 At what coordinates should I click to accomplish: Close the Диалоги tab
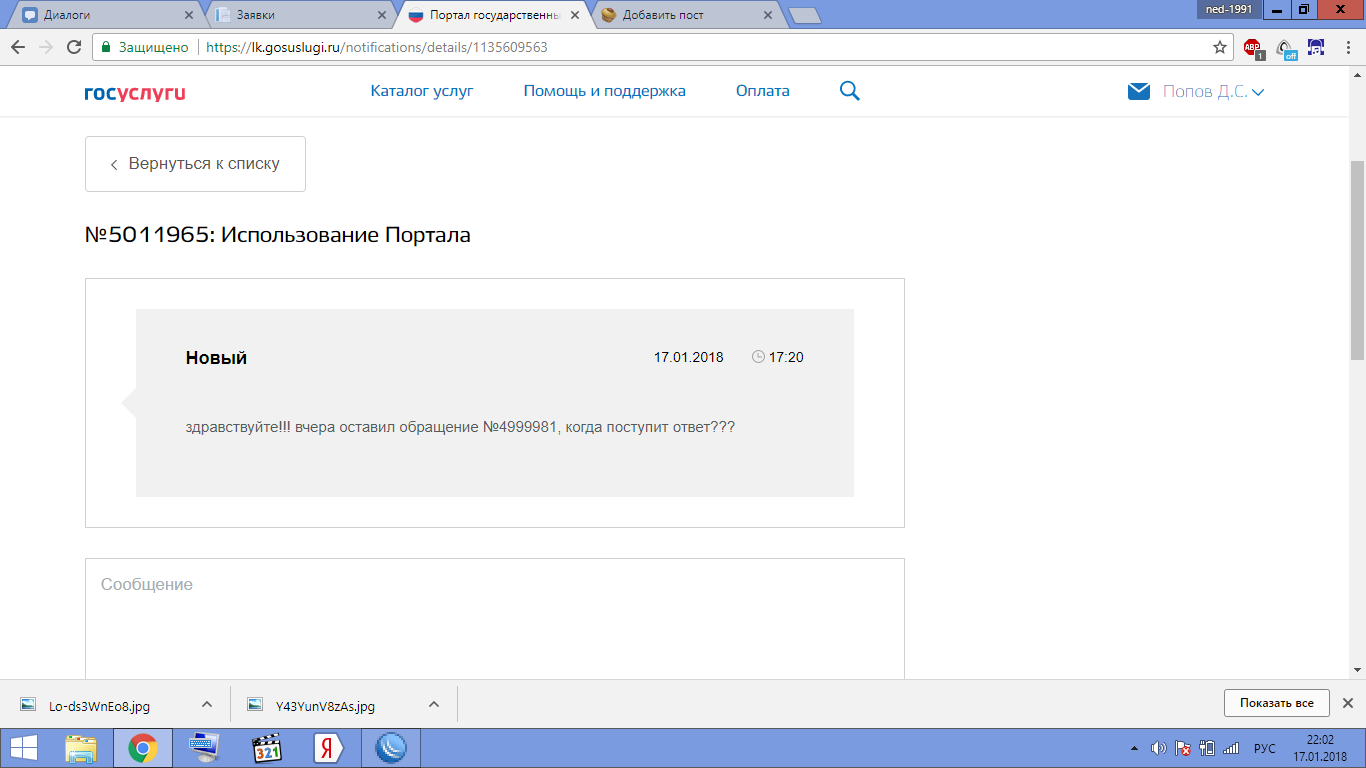pos(188,15)
